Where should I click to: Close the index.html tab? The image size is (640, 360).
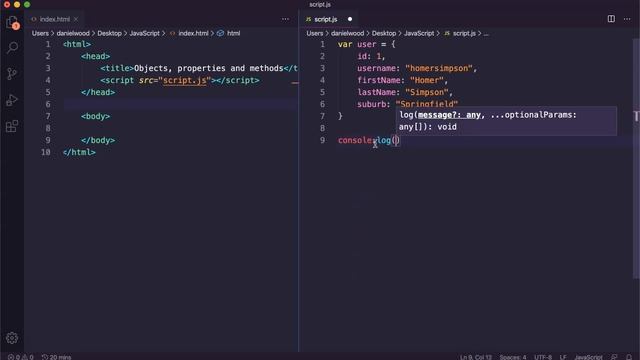tap(76, 19)
